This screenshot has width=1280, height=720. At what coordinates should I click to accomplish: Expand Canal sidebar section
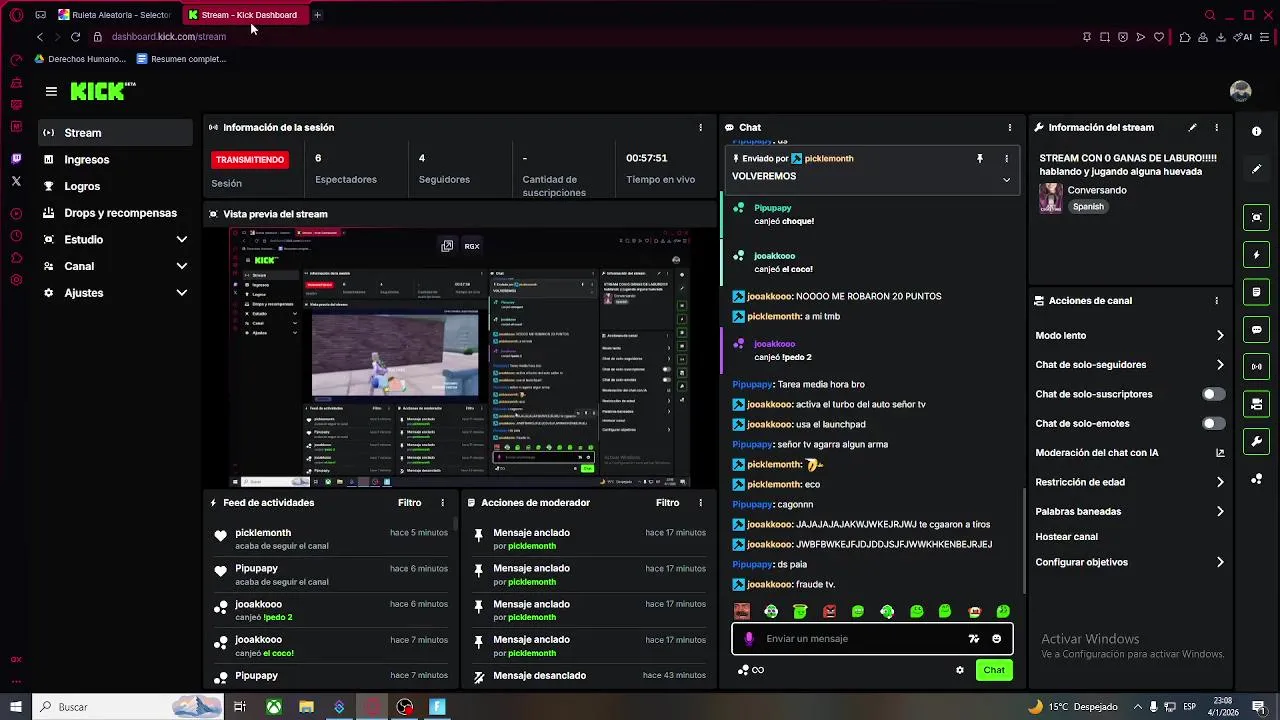point(181,266)
